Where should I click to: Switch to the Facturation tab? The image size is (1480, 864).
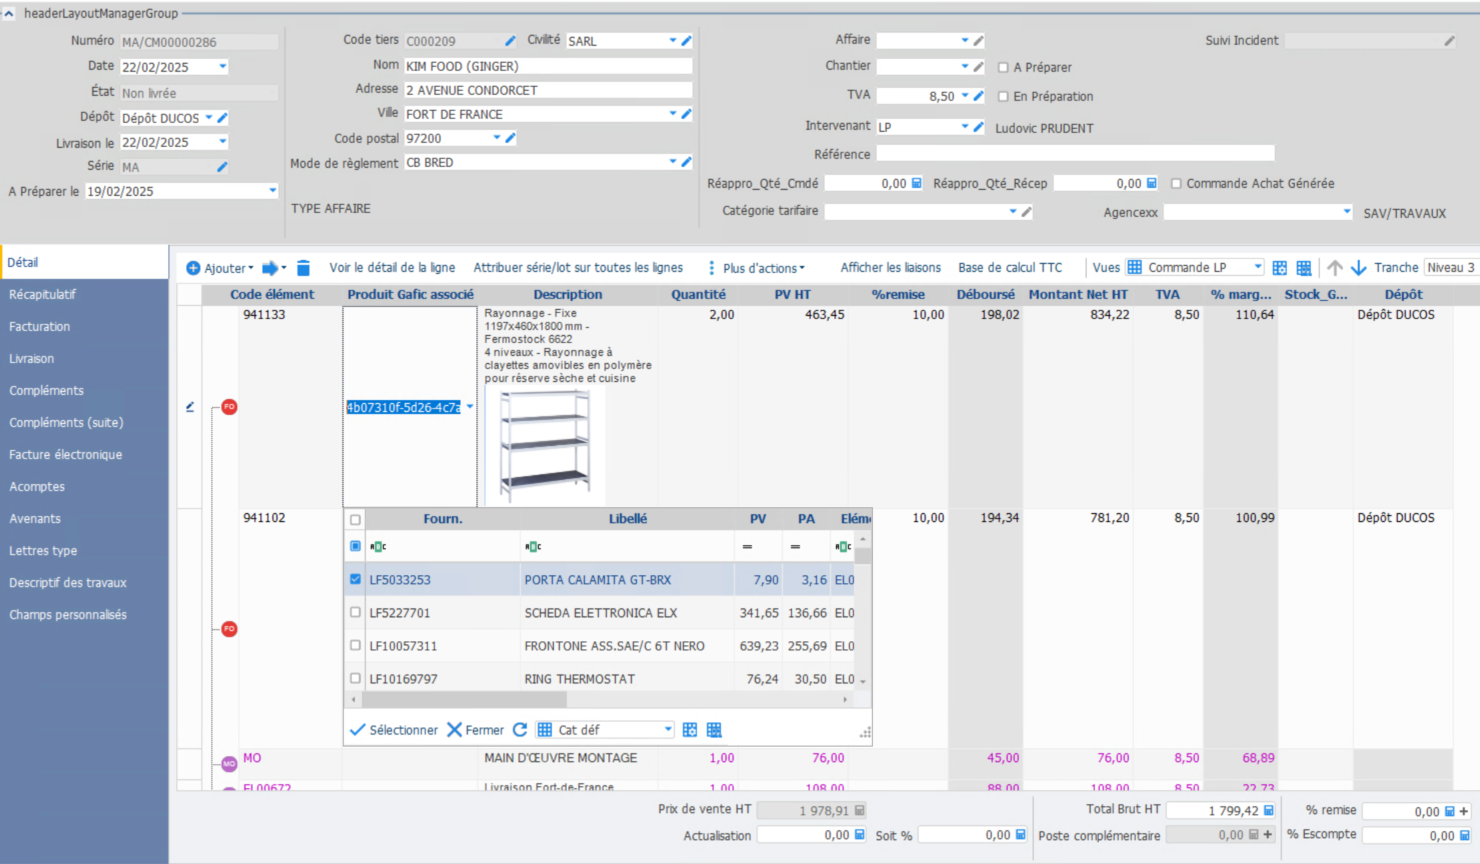click(x=40, y=327)
